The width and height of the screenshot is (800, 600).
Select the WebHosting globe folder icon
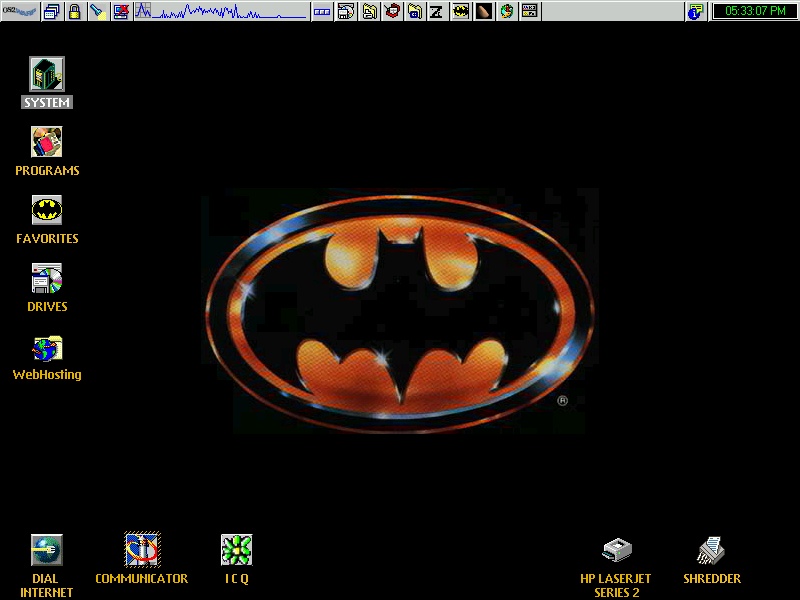click(46, 349)
